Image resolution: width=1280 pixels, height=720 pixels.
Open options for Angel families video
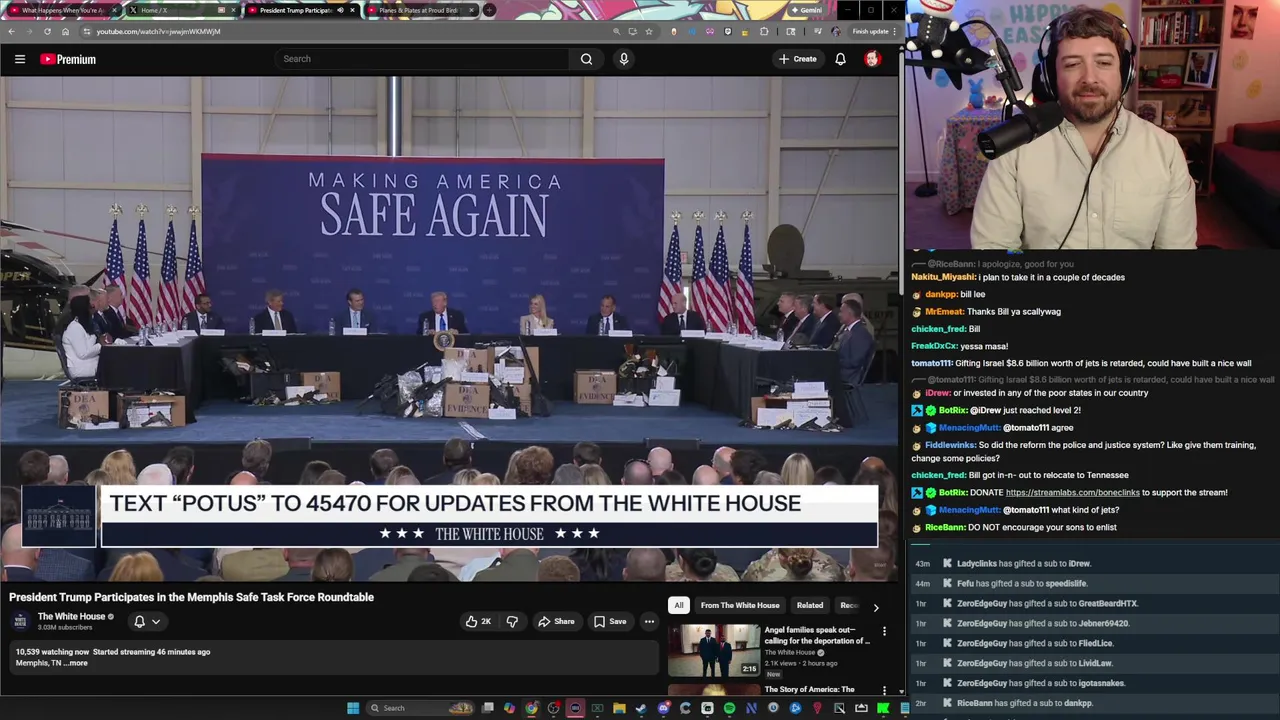[x=884, y=632]
